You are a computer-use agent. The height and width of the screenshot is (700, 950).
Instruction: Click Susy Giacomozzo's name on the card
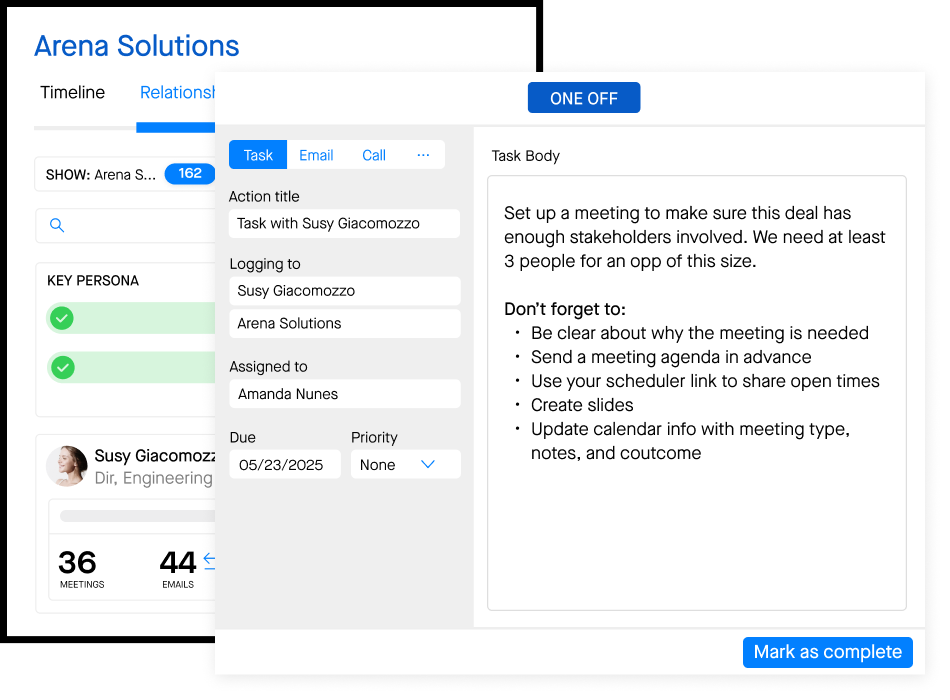(x=154, y=456)
